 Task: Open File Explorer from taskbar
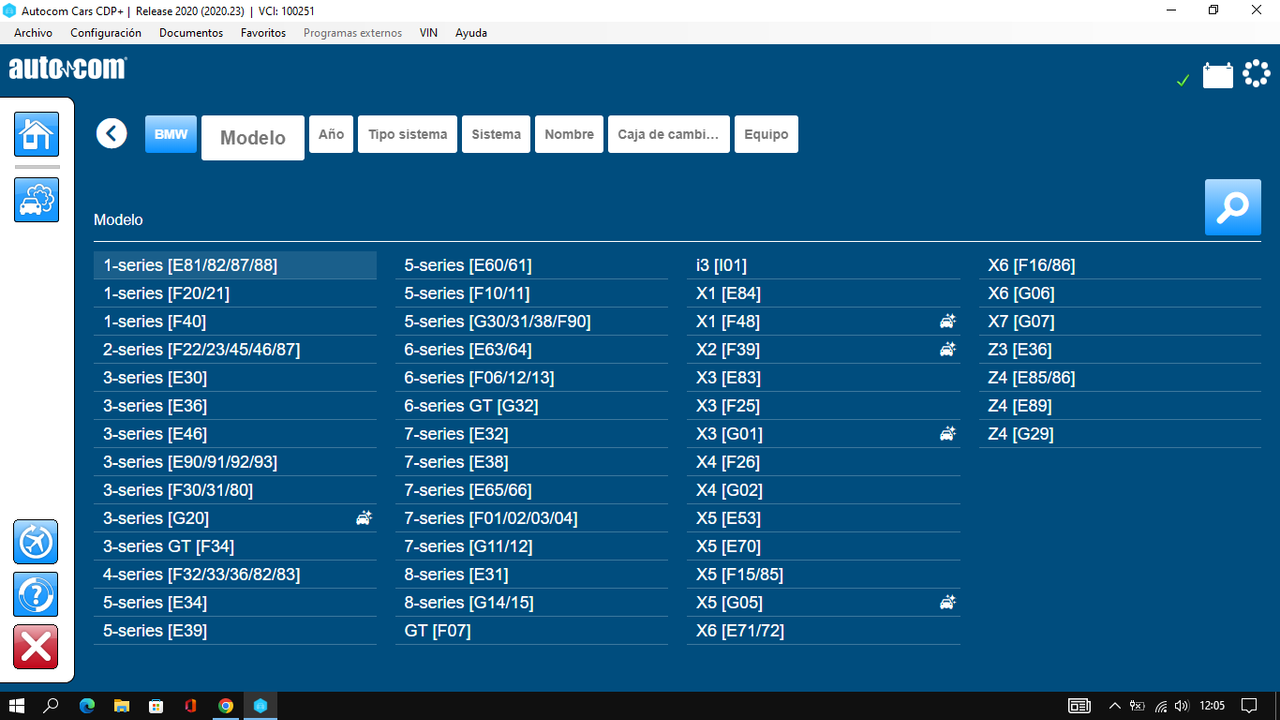pos(121,706)
